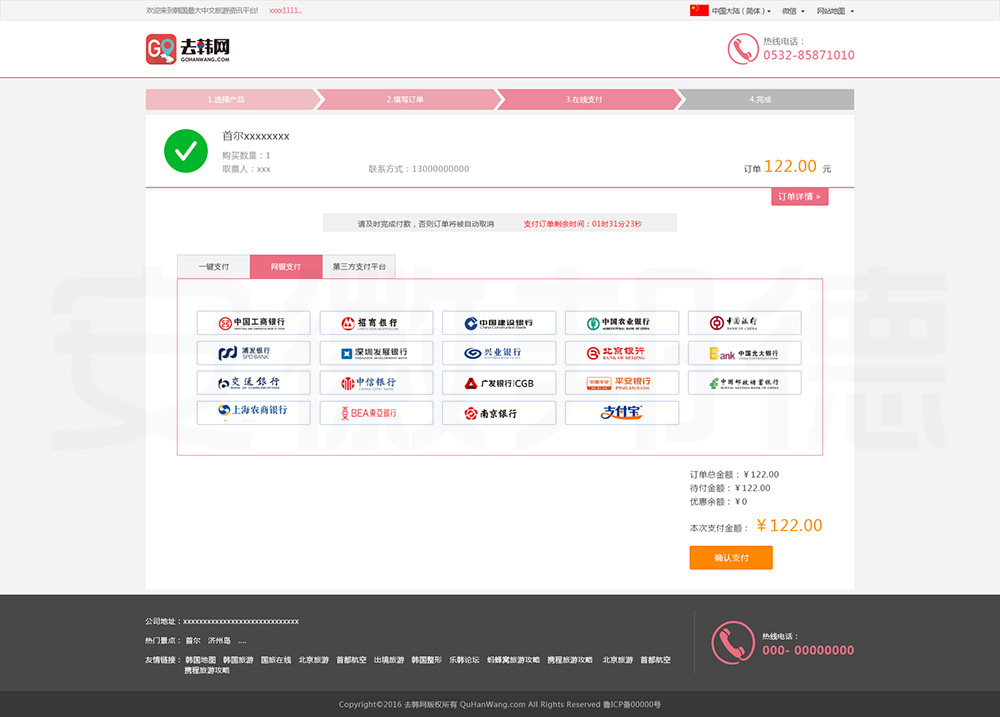The width and height of the screenshot is (1000, 717).
Task: Go to step 2 填写订单
Action: click(x=405, y=99)
